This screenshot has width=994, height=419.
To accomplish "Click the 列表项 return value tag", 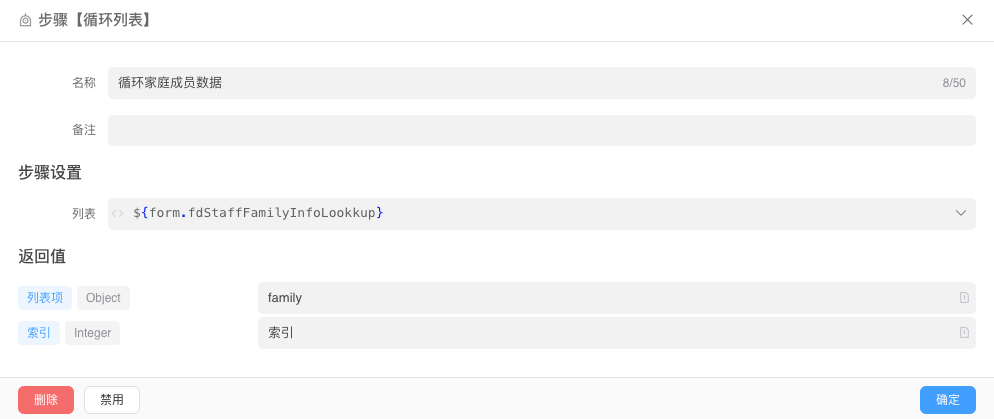I will pyautogui.click(x=45, y=298).
